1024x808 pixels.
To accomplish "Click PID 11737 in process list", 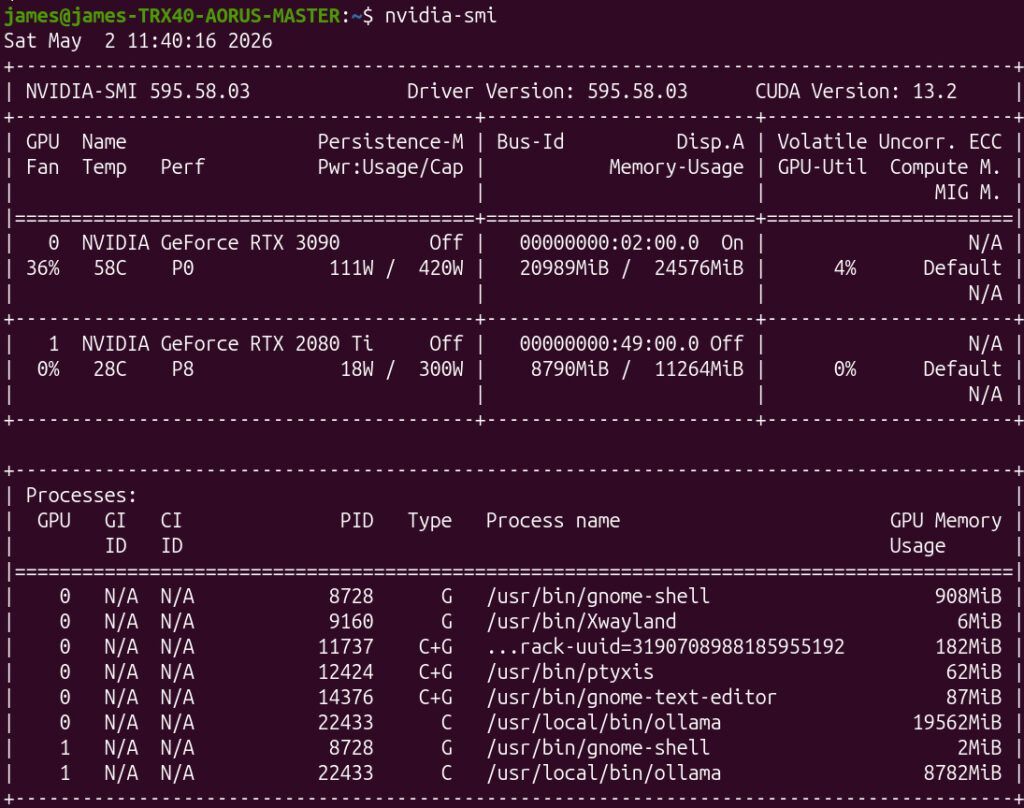I will 345,647.
